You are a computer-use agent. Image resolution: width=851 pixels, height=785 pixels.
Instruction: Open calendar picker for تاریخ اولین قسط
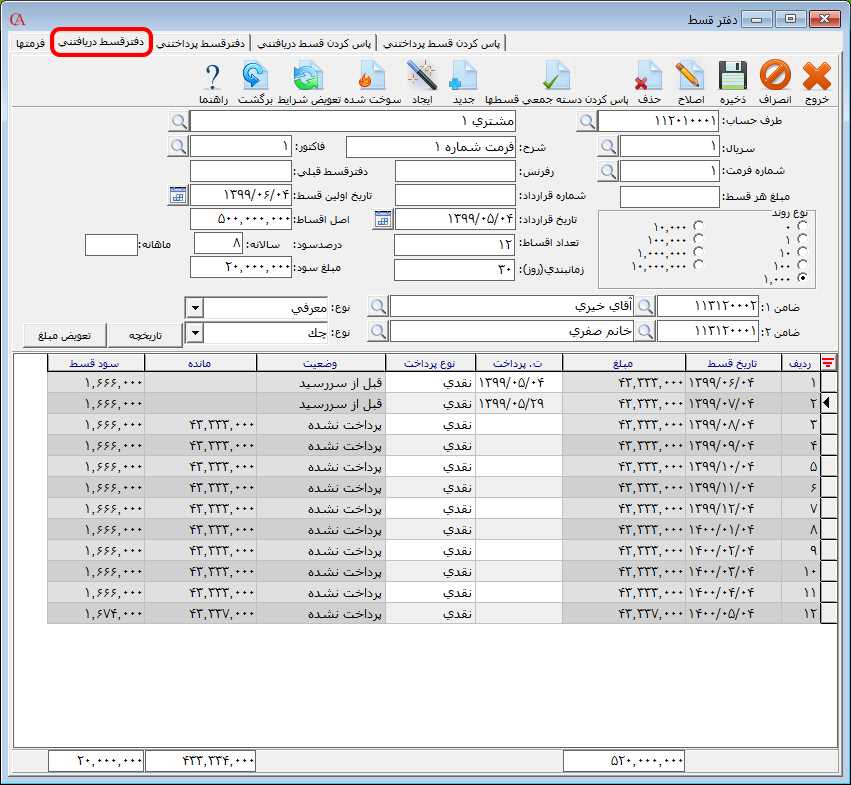click(x=178, y=195)
